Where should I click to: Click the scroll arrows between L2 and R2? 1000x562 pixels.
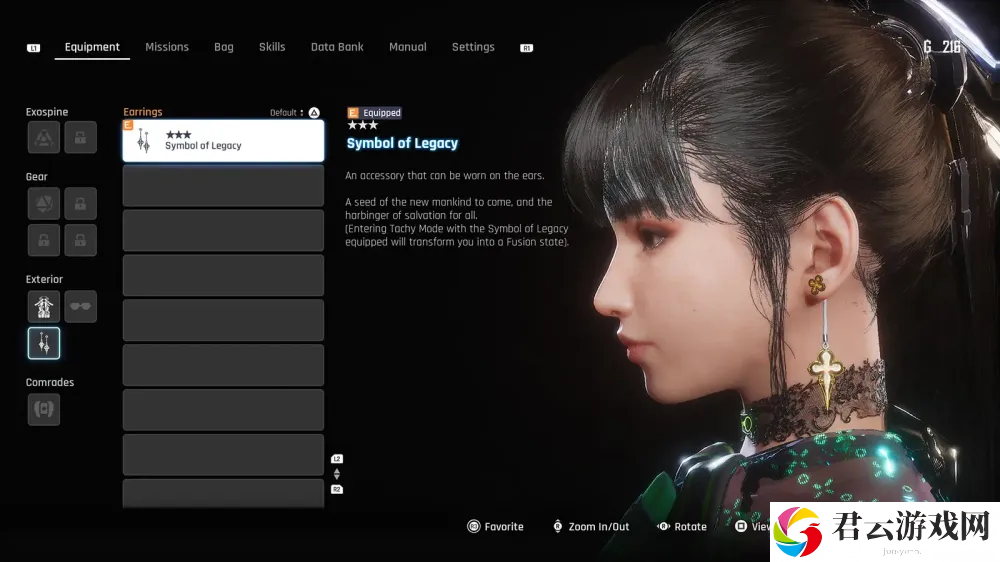[337, 474]
